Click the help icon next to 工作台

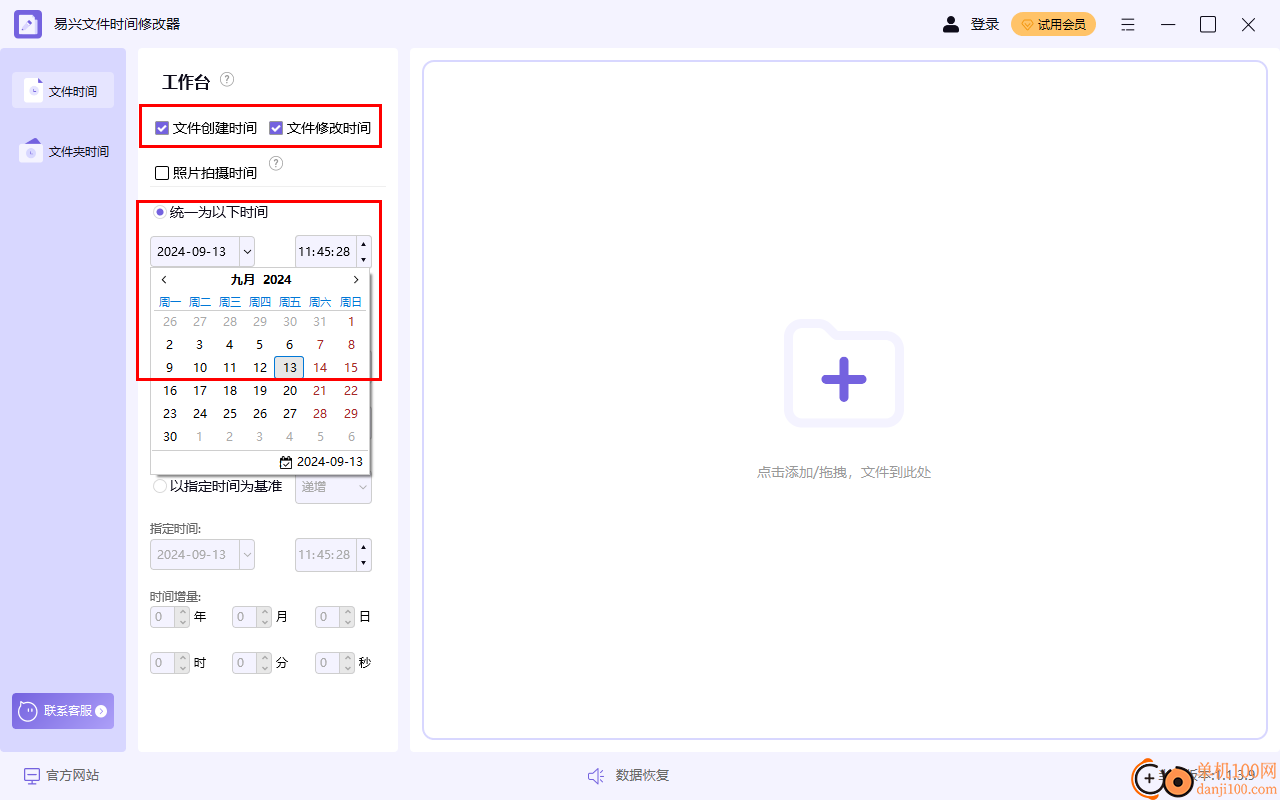[x=227, y=79]
